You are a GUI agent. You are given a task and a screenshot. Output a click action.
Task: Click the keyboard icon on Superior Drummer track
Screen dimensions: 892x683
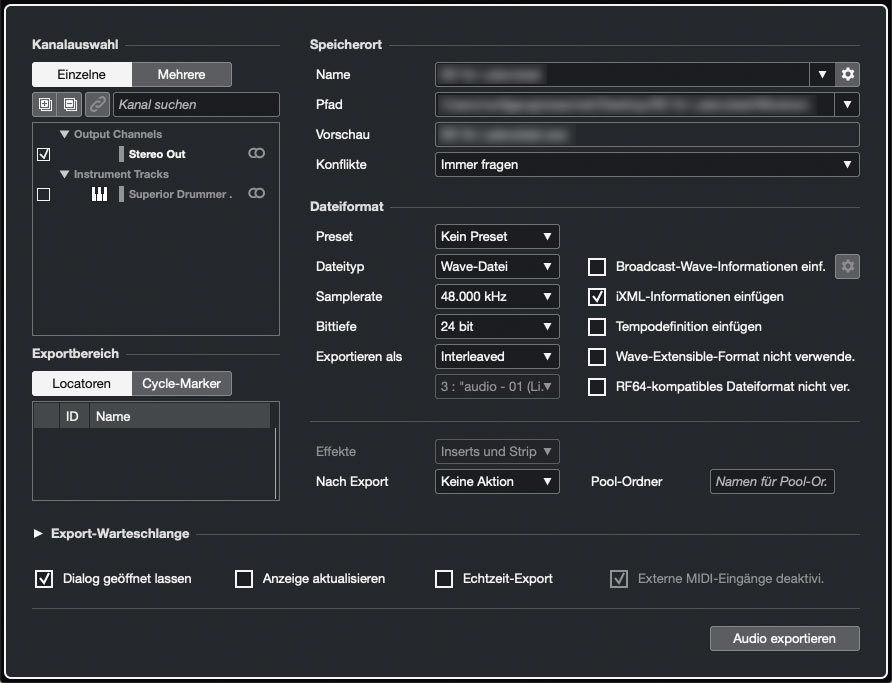pyautogui.click(x=99, y=194)
